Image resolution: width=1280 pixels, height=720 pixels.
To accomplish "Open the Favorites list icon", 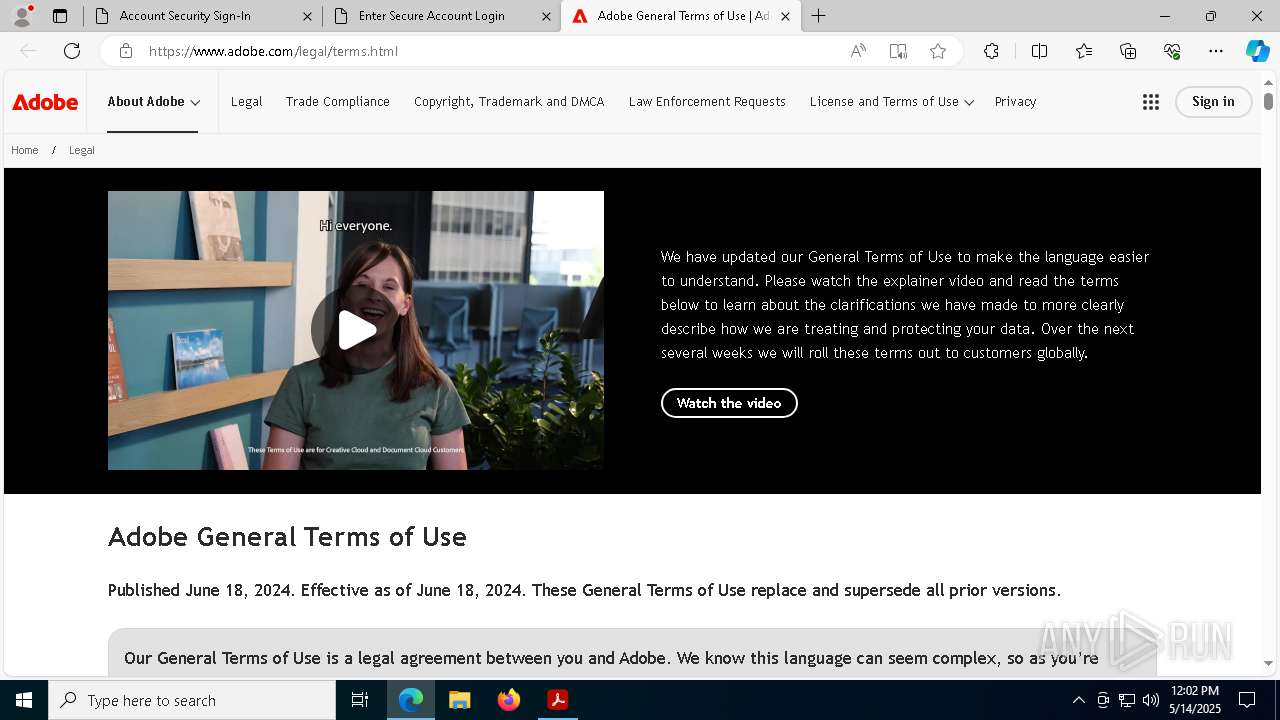I will pyautogui.click(x=1084, y=51).
